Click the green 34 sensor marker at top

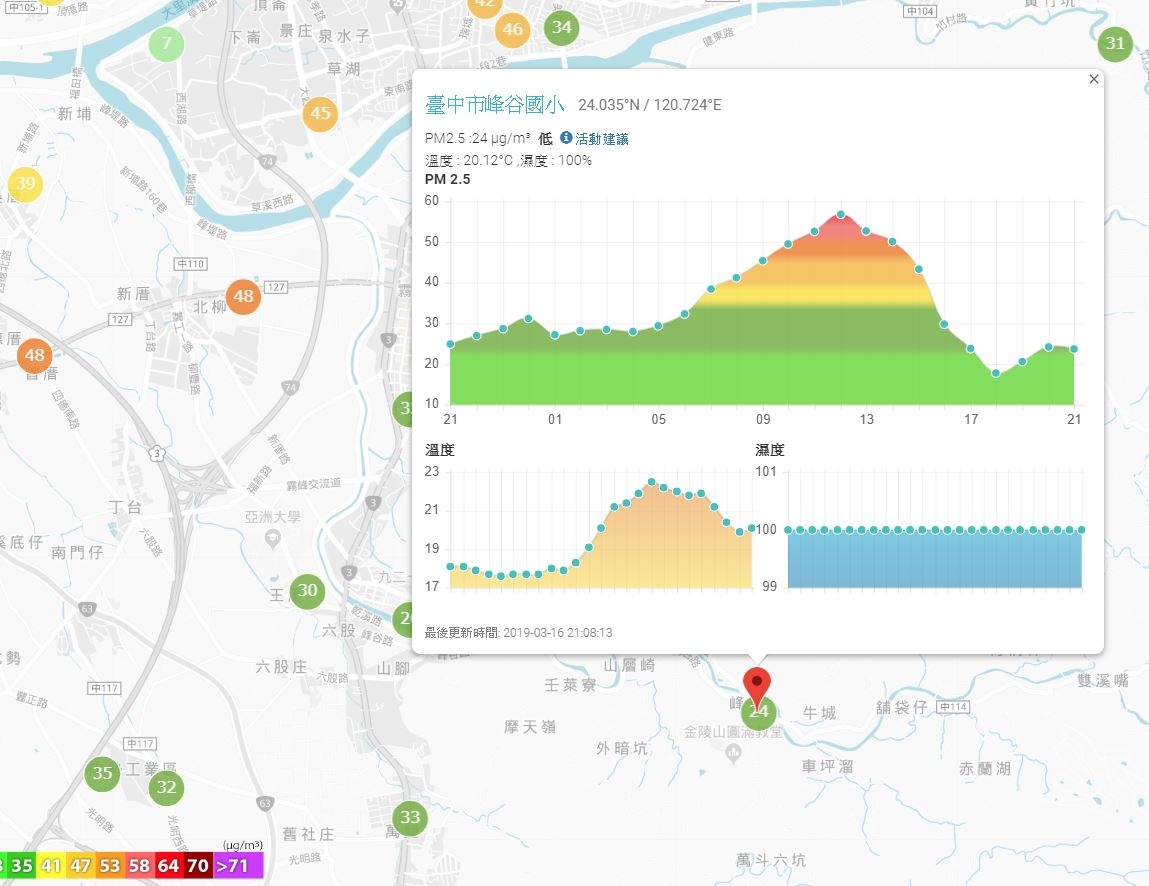click(562, 28)
